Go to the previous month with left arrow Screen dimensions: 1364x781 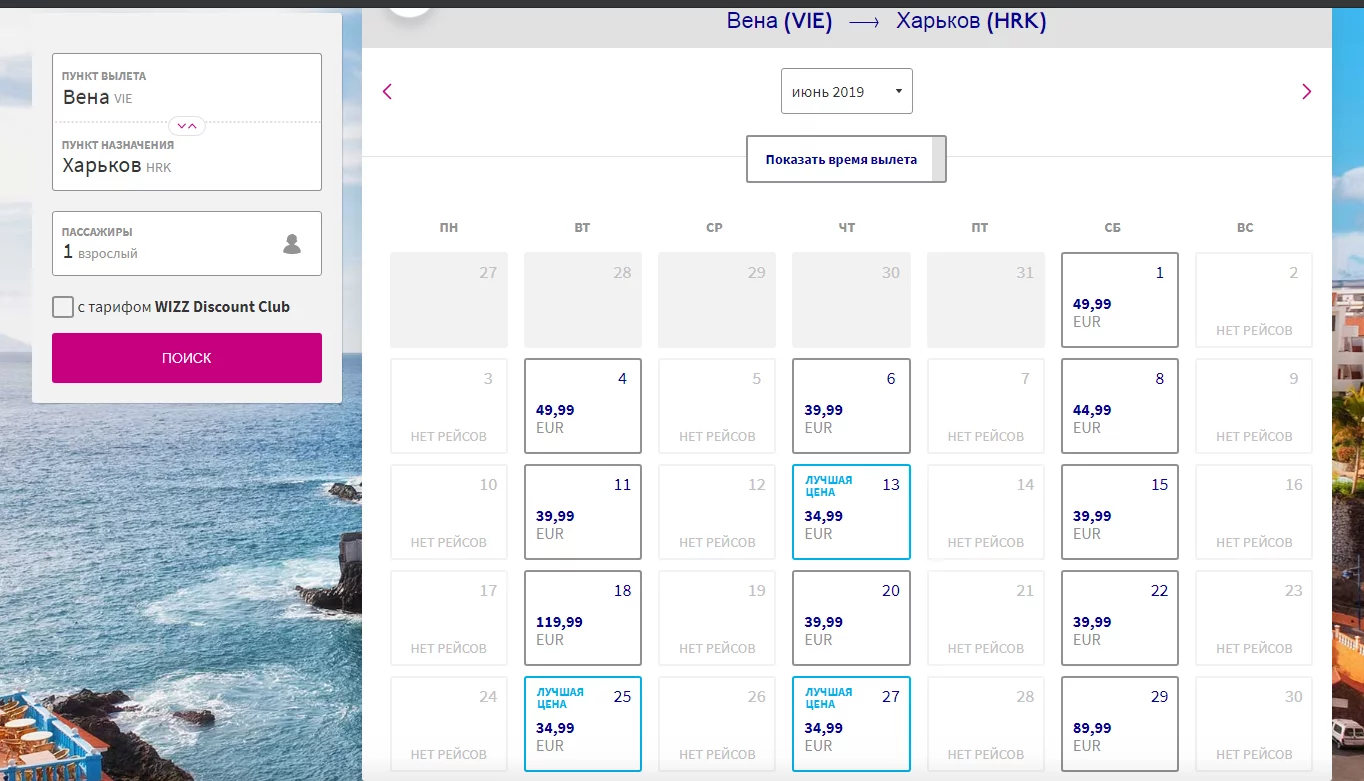point(388,92)
